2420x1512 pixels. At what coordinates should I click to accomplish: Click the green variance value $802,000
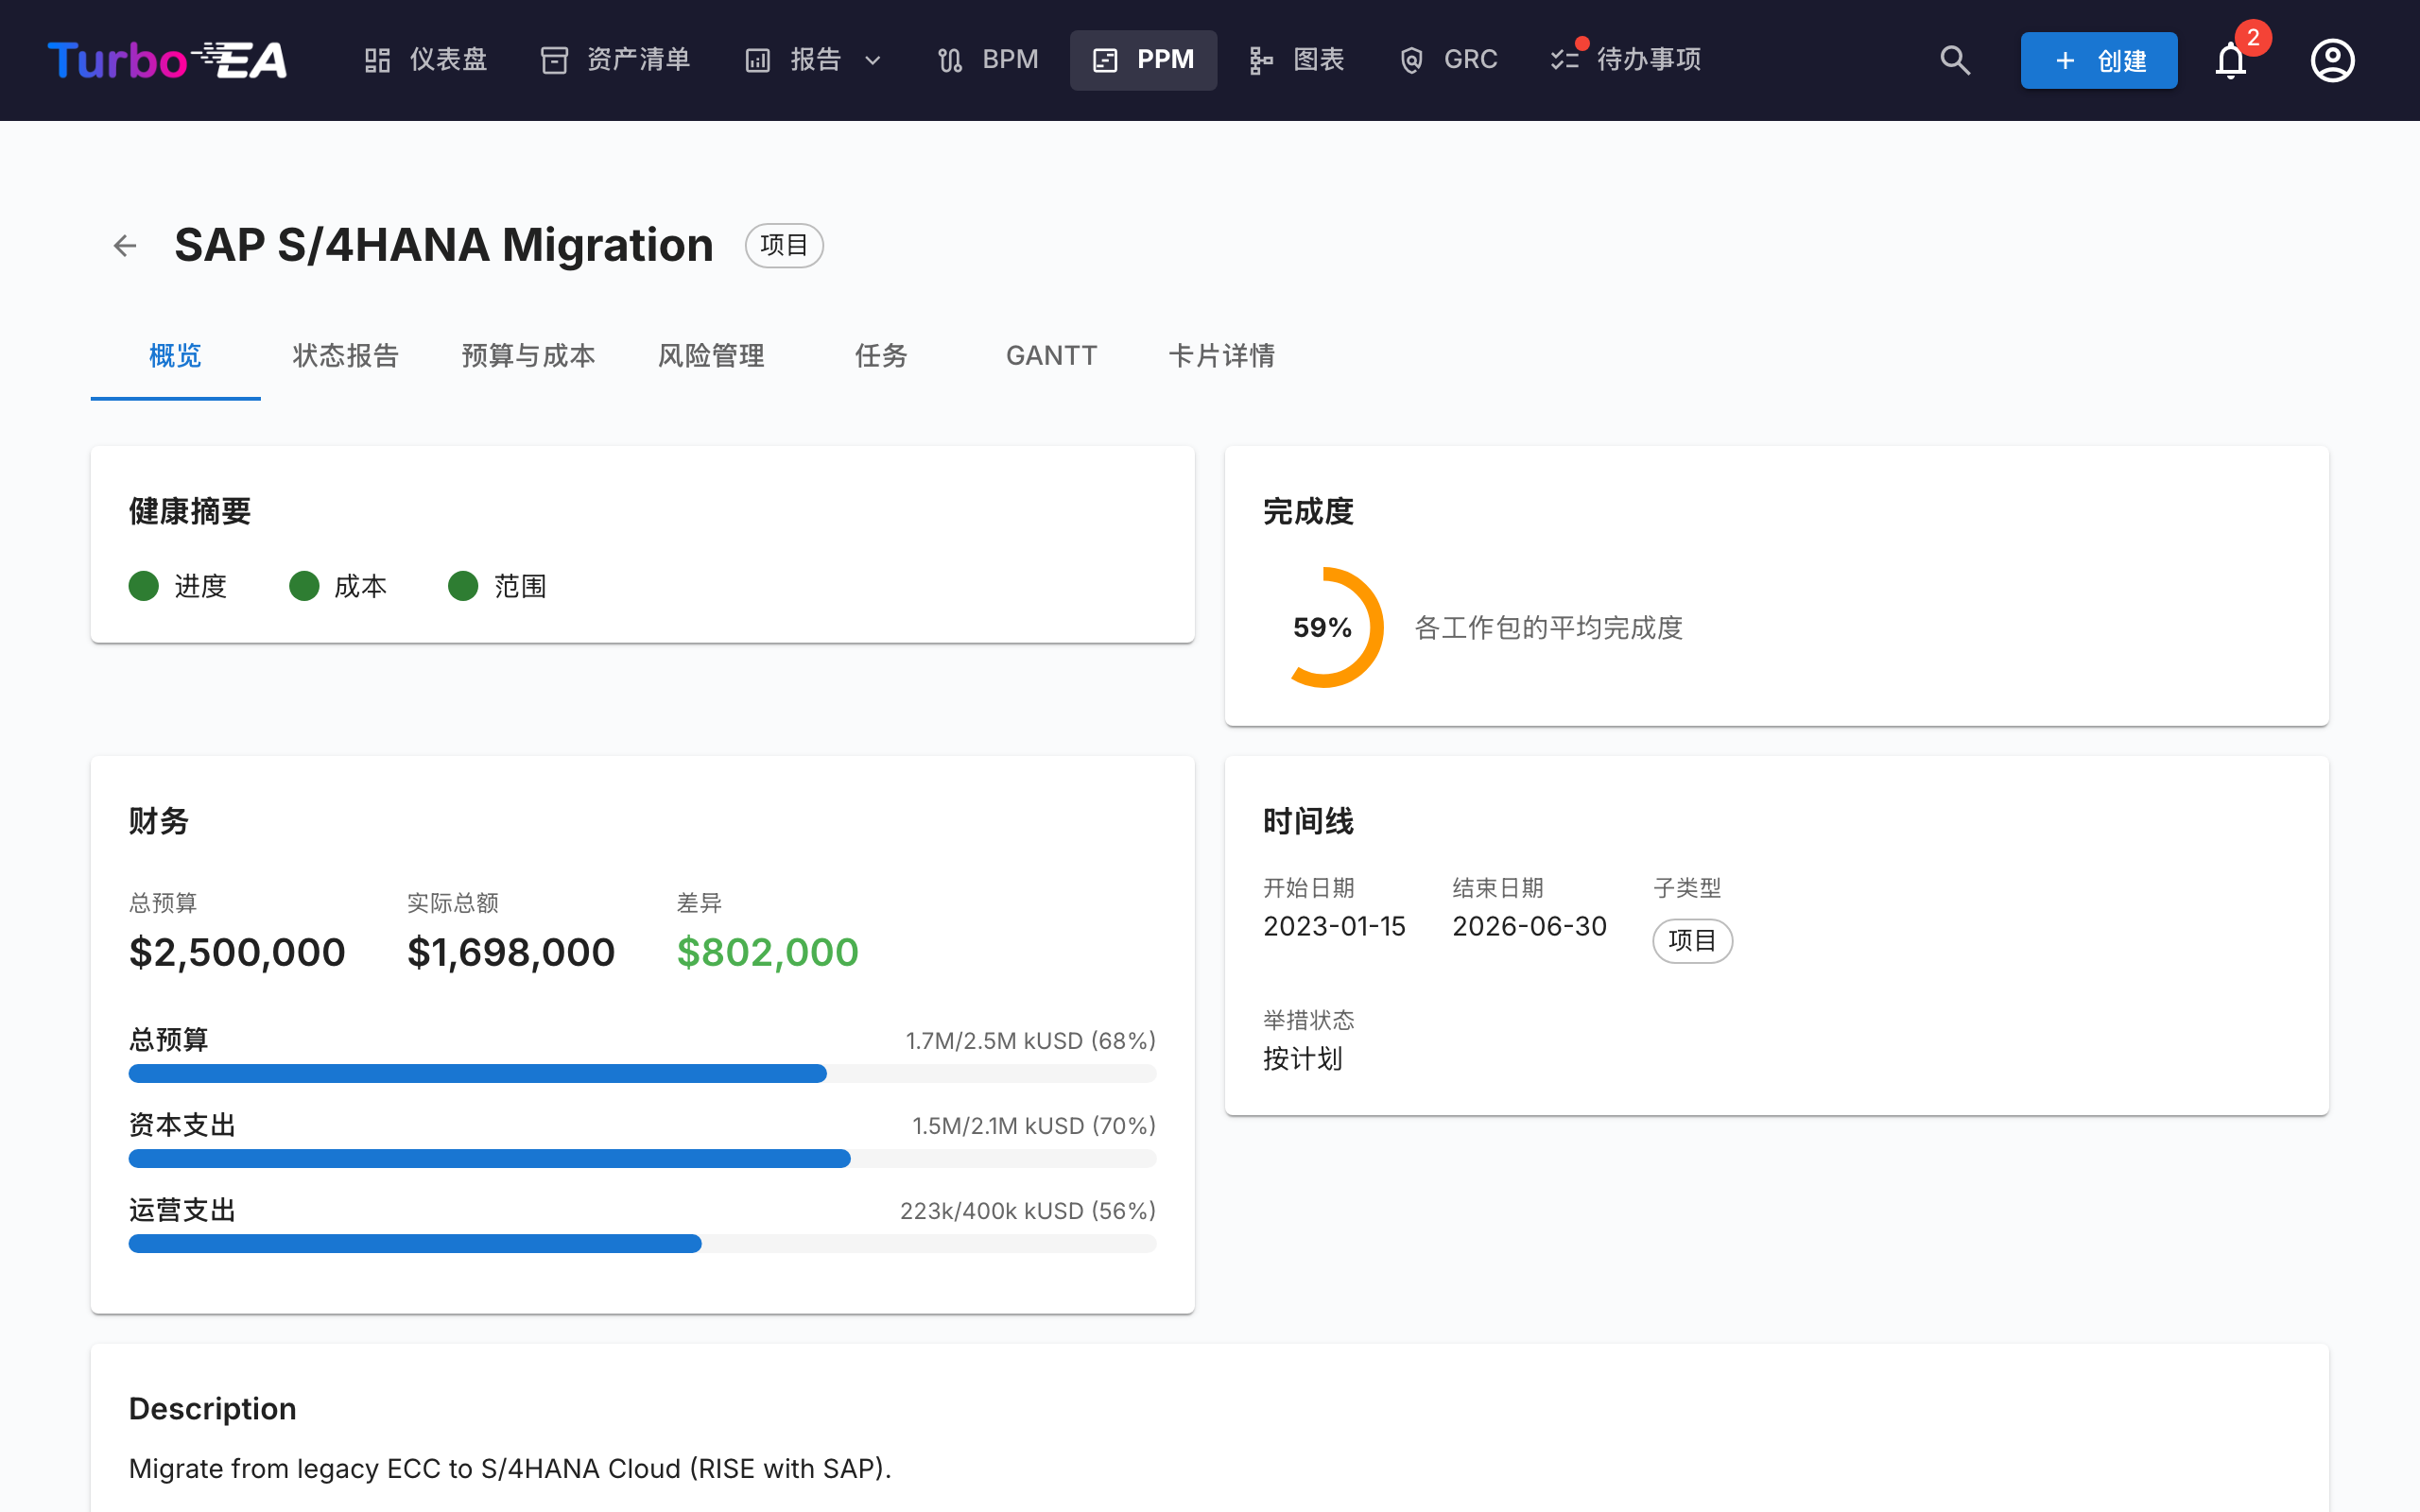[768, 952]
